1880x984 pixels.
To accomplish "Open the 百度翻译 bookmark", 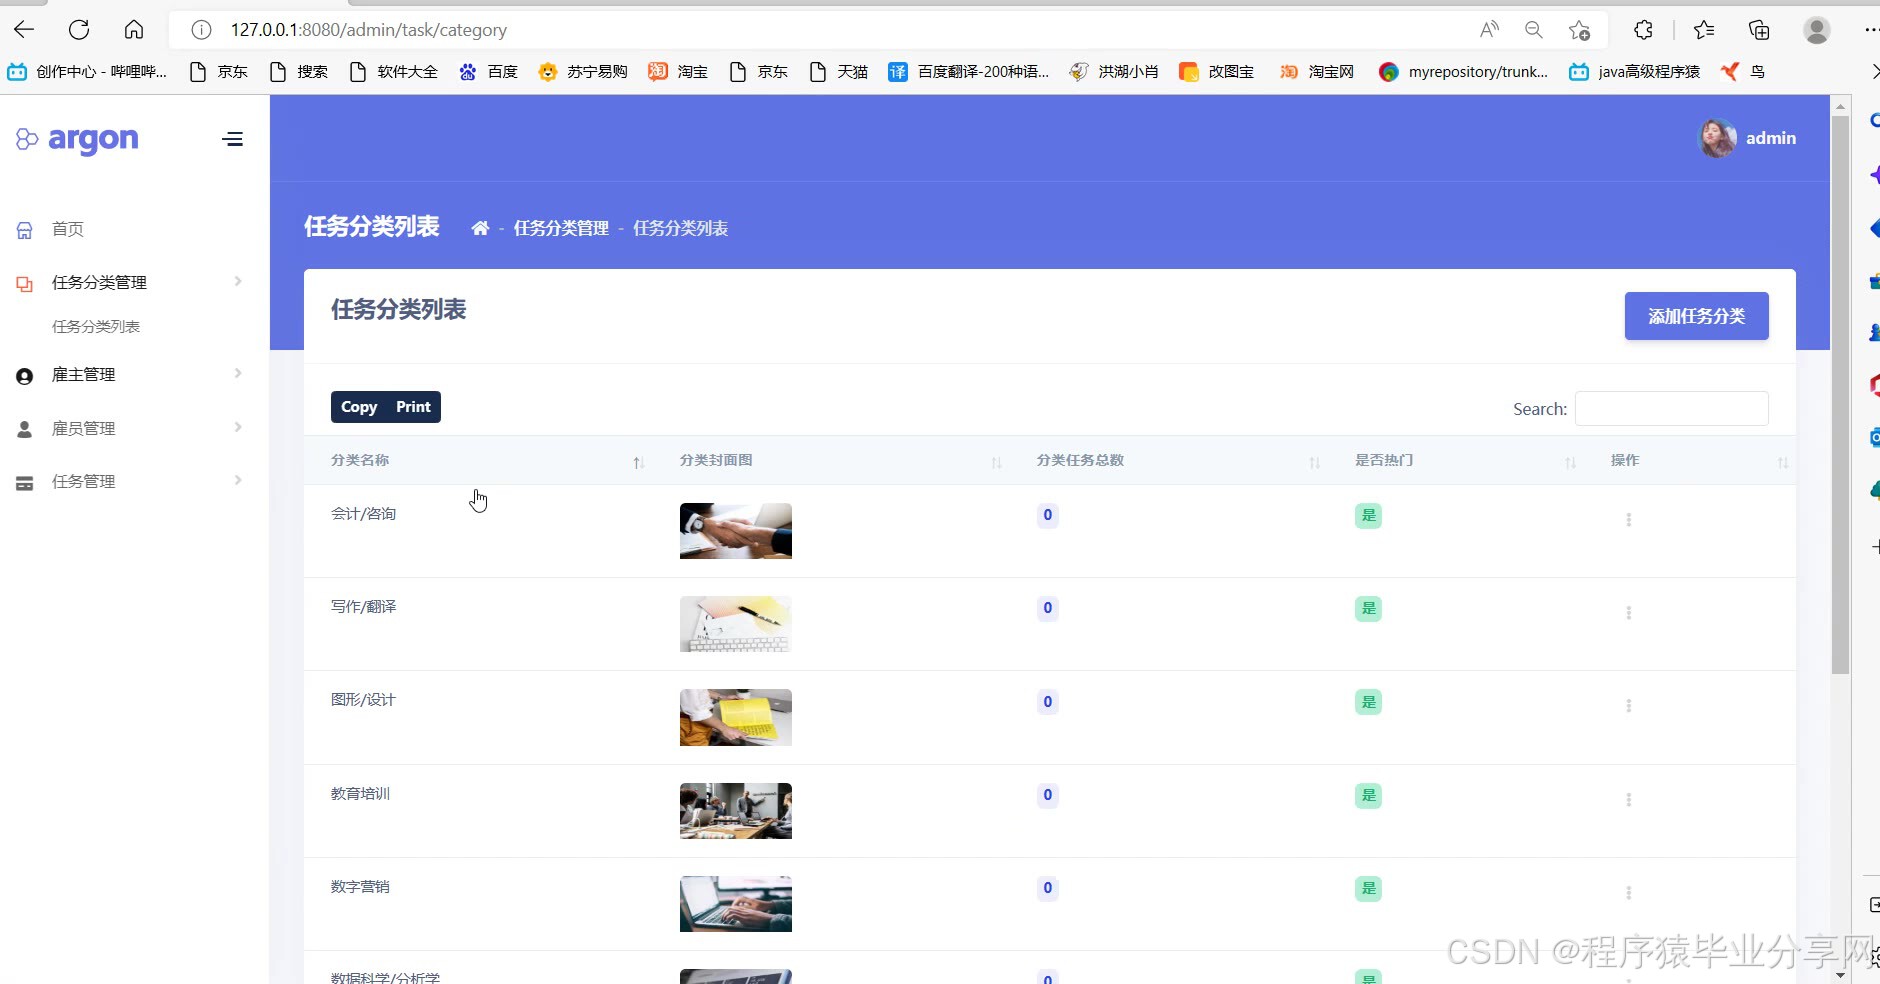I will click(x=969, y=71).
